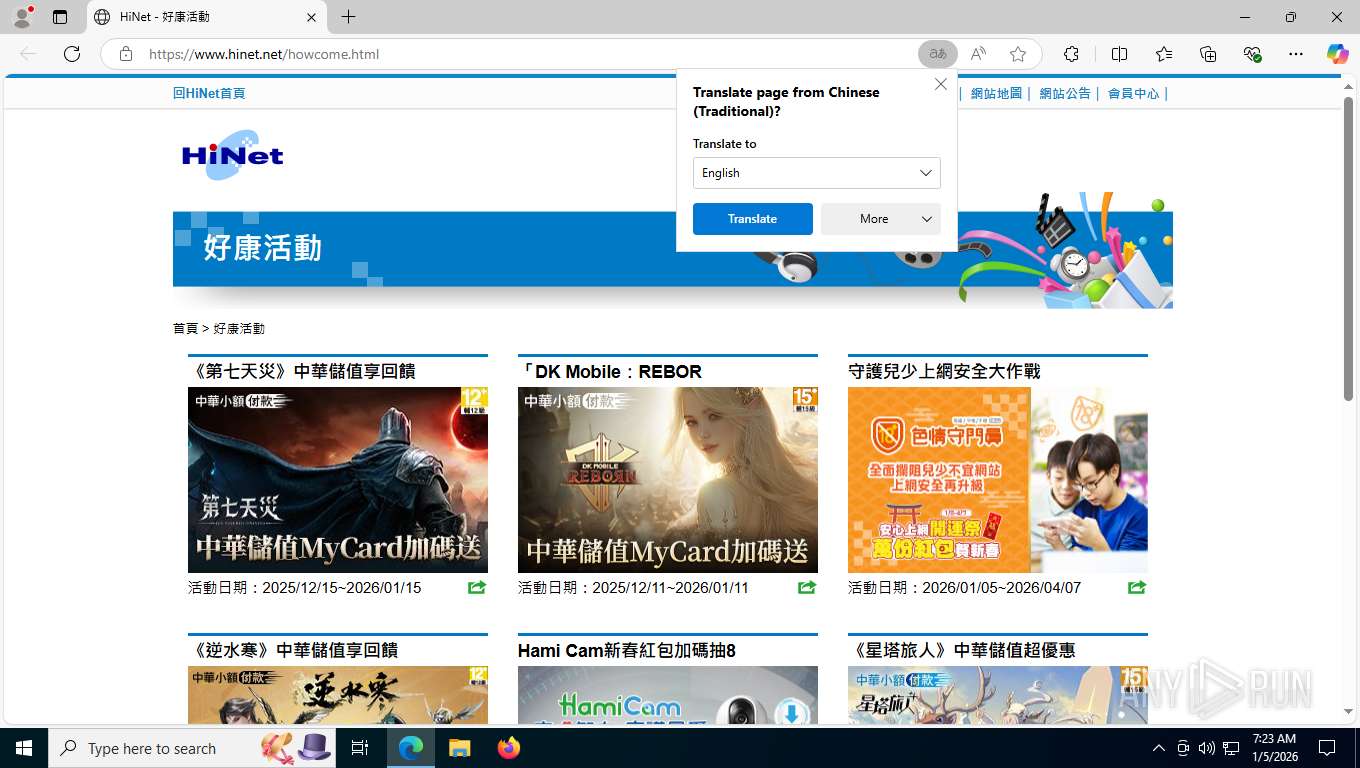
Task: Open Firefox from the taskbar
Action: (x=509, y=748)
